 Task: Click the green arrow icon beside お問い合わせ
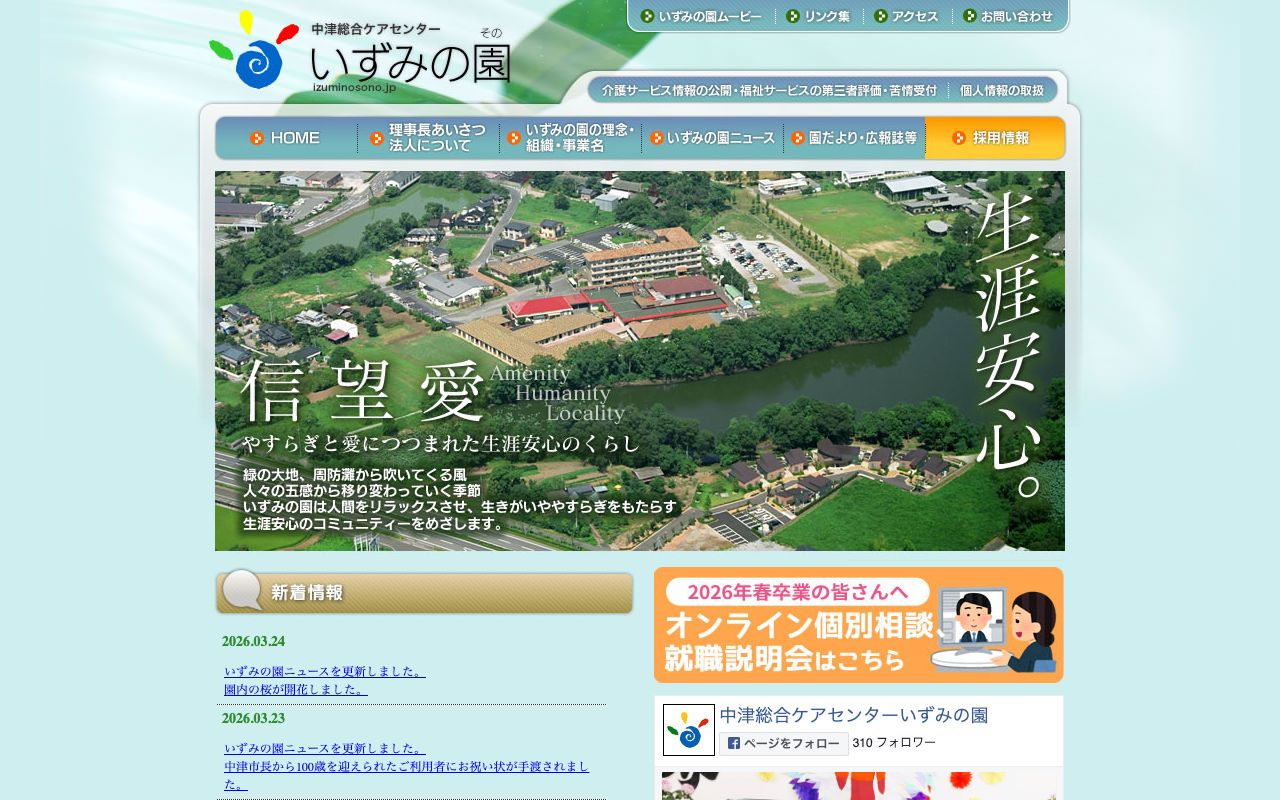coord(971,16)
